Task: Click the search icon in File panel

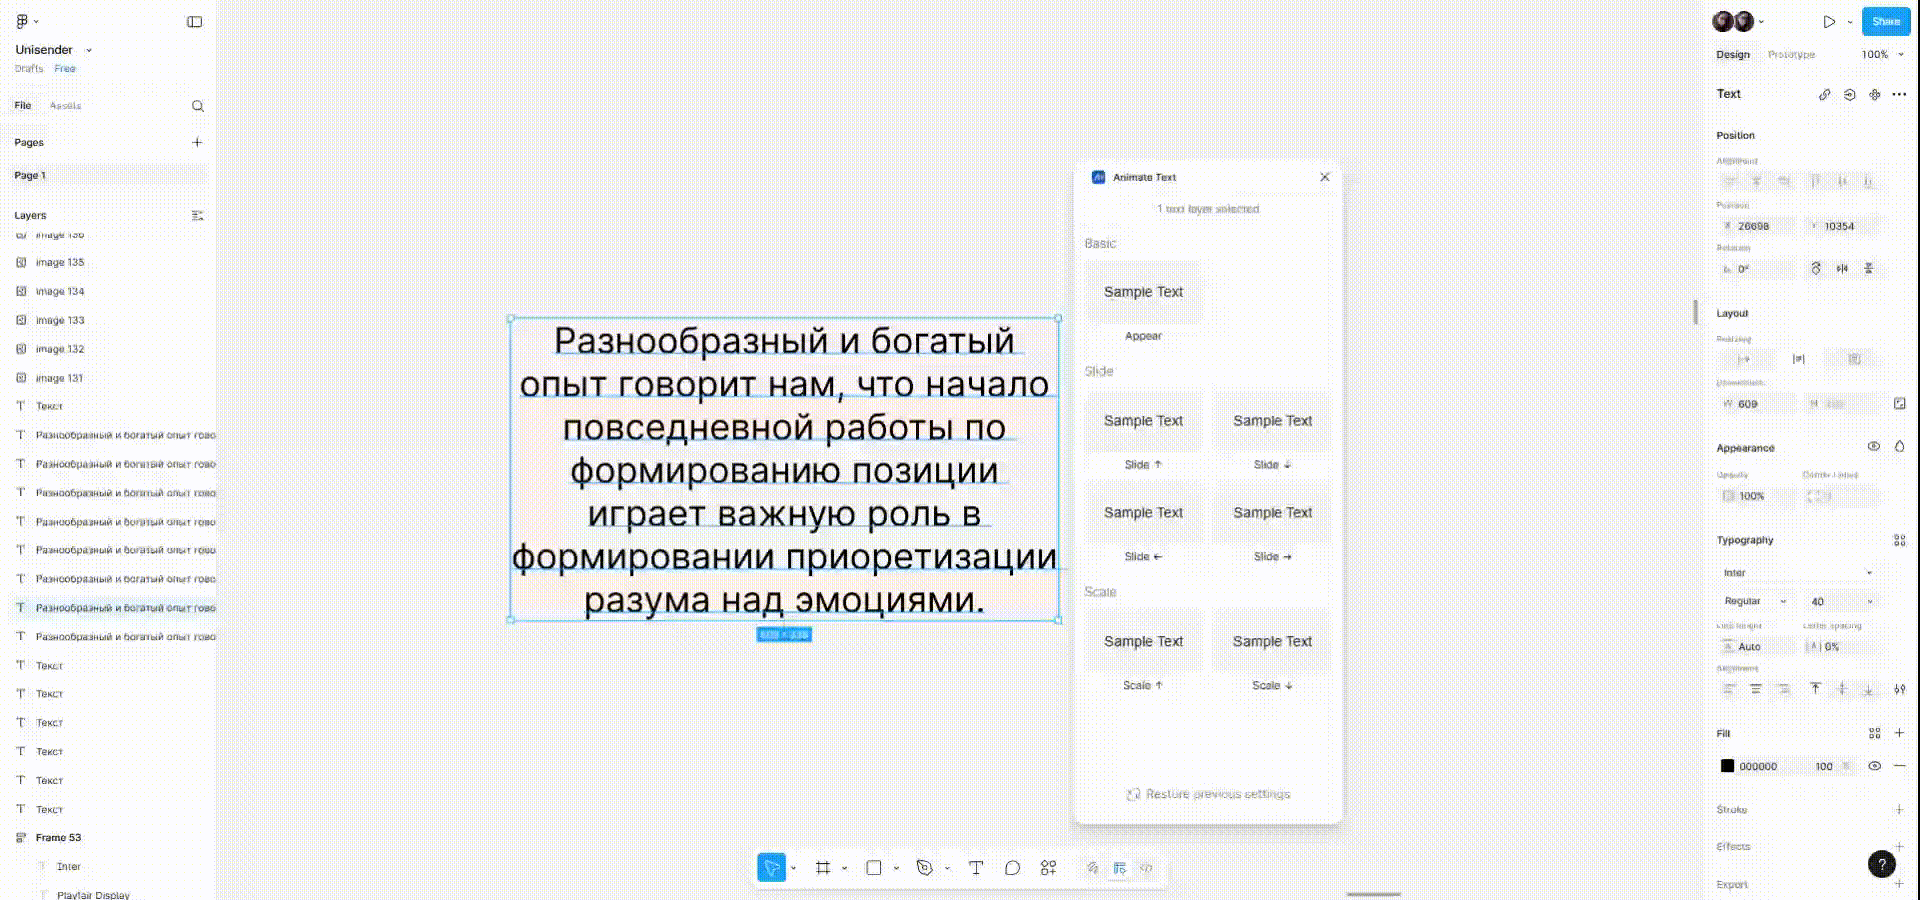Action: (197, 106)
